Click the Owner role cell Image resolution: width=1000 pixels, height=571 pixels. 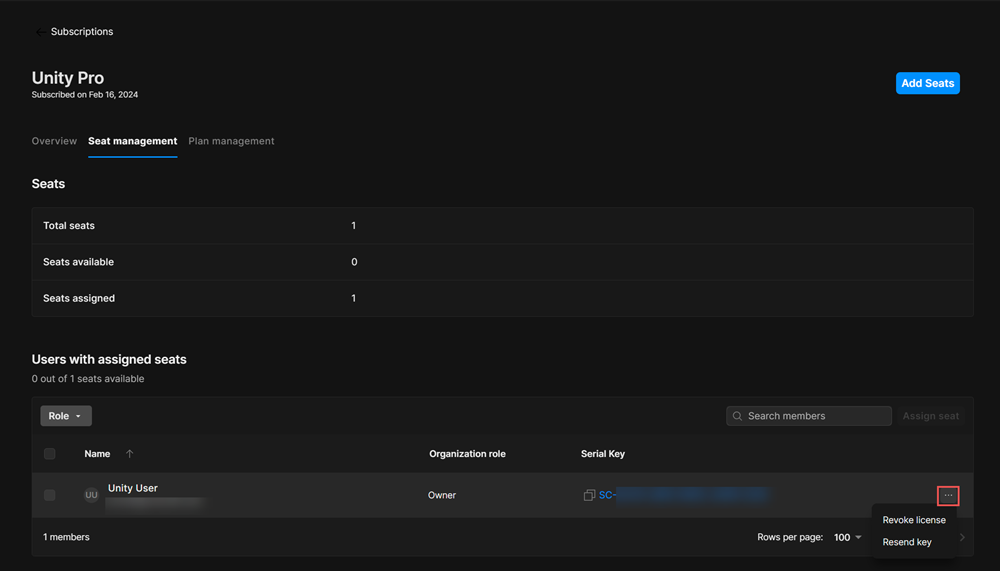[441, 495]
